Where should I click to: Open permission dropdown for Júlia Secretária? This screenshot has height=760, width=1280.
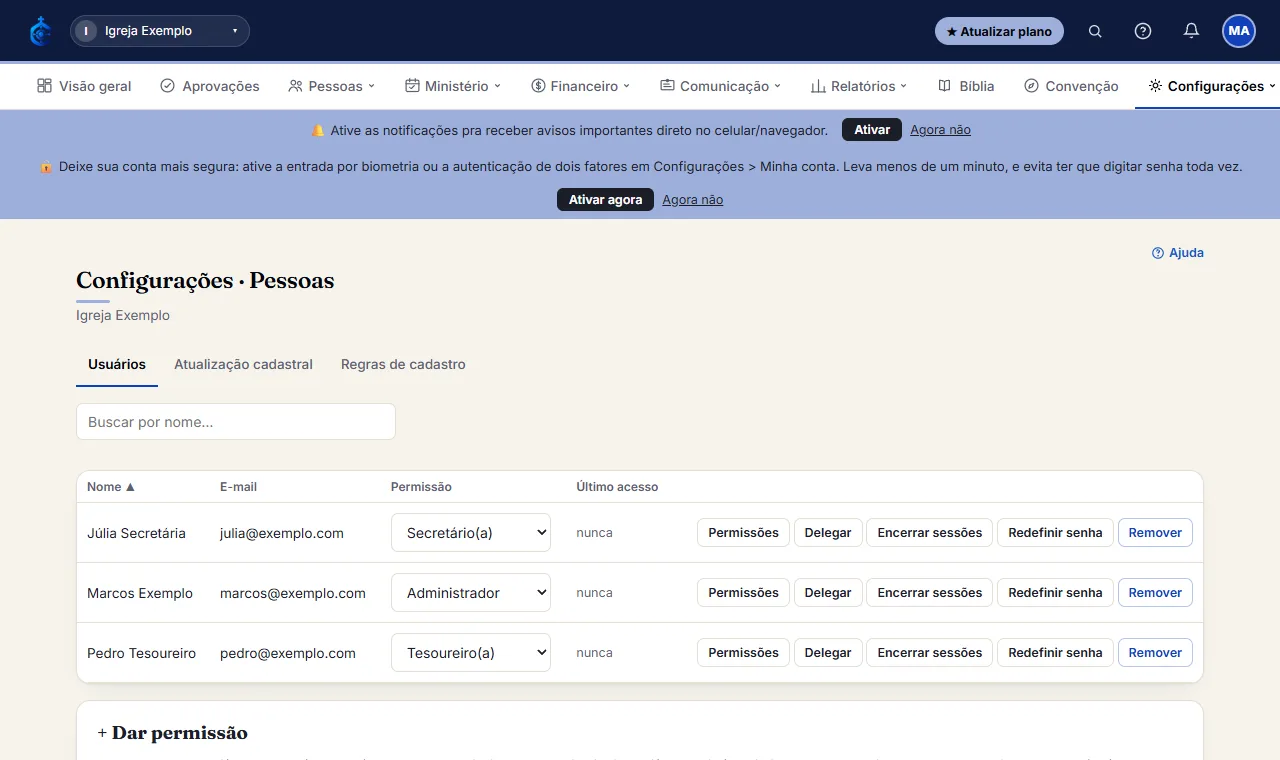tap(471, 533)
